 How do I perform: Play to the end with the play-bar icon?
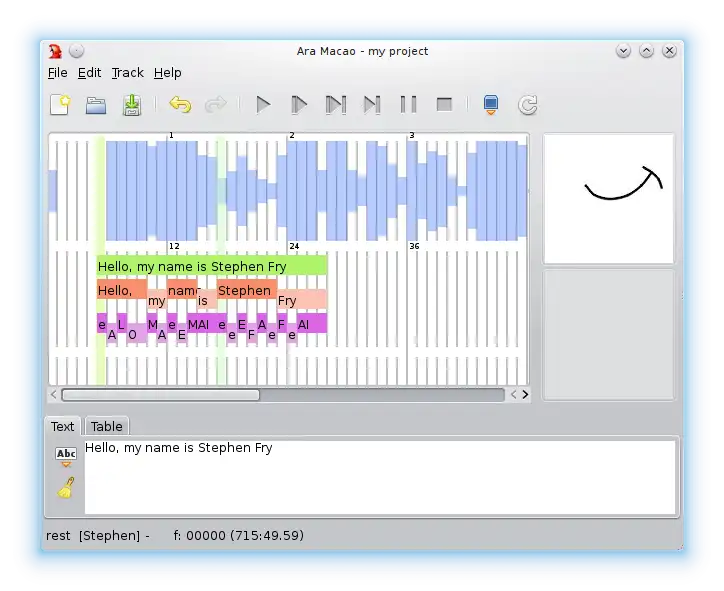372,104
